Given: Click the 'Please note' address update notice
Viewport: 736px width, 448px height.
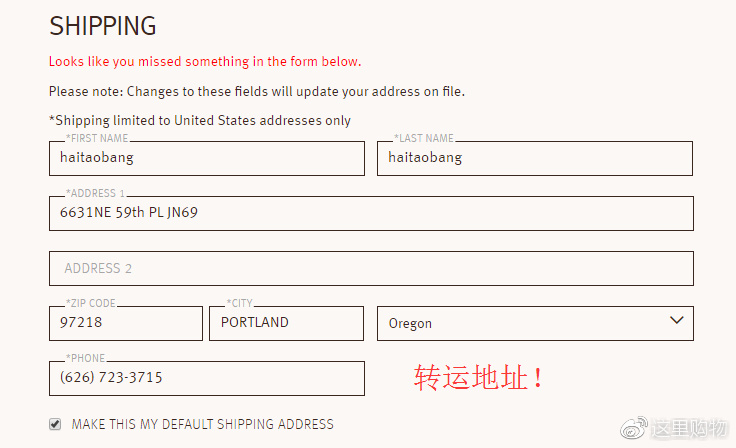Looking at the screenshot, I should click(x=257, y=91).
